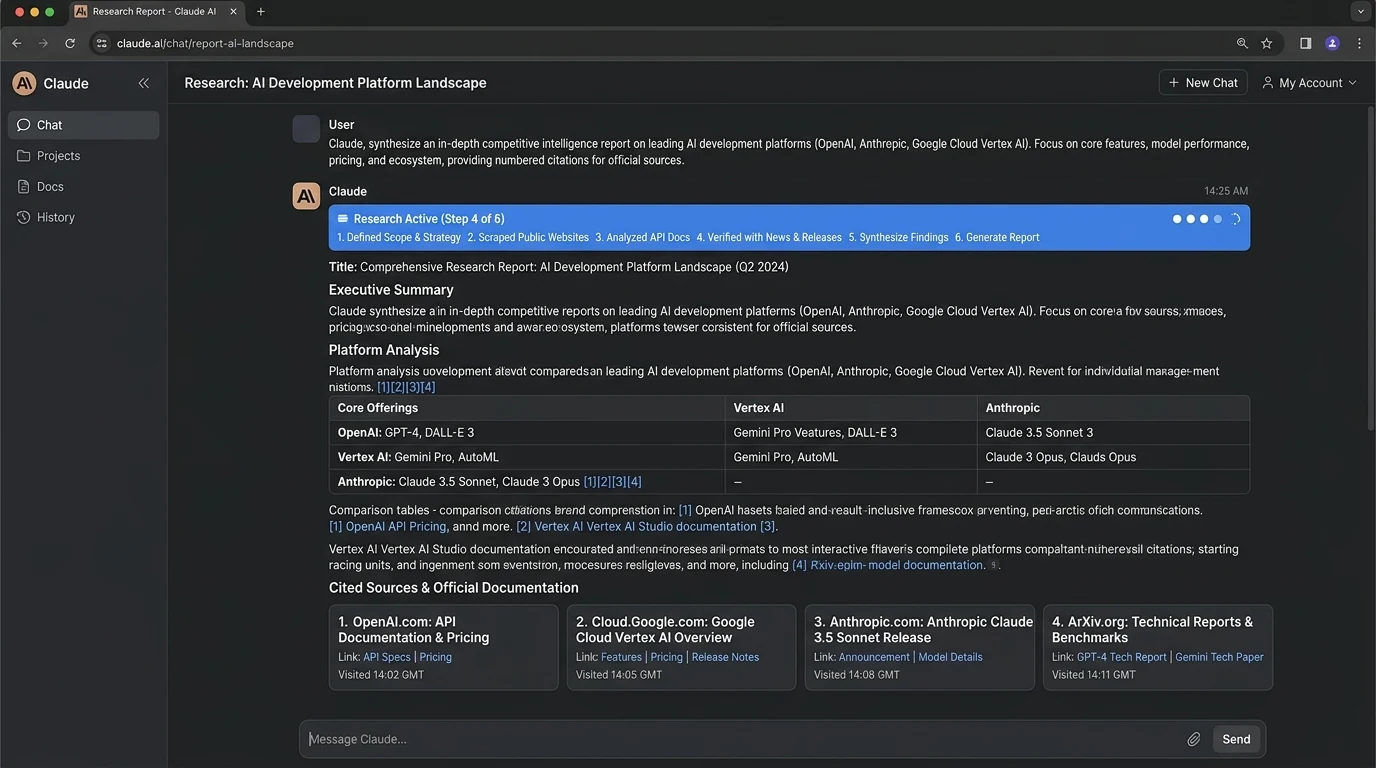The width and height of the screenshot is (1376, 768).
Task: Click the Claude logo in the sidebar
Action: point(24,83)
